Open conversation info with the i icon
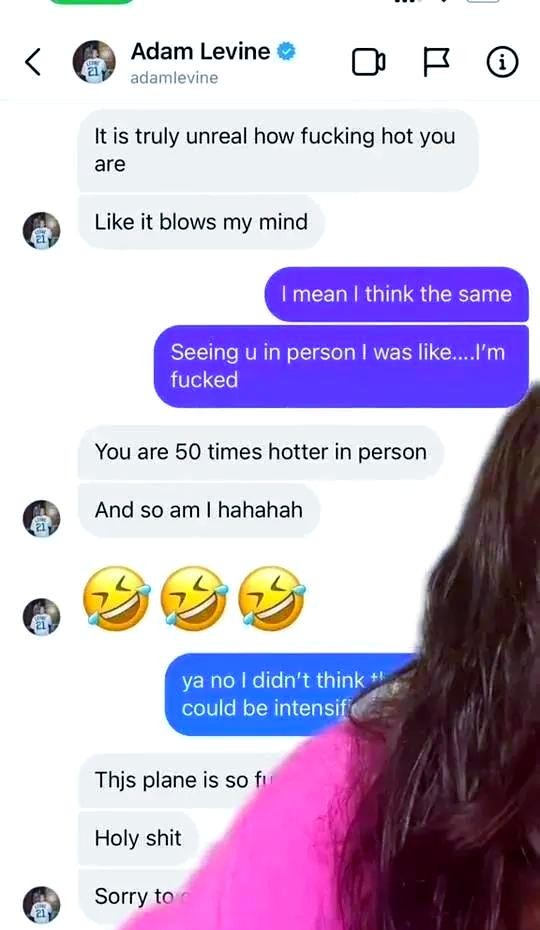Viewport: 540px width, 930px height. click(x=503, y=62)
